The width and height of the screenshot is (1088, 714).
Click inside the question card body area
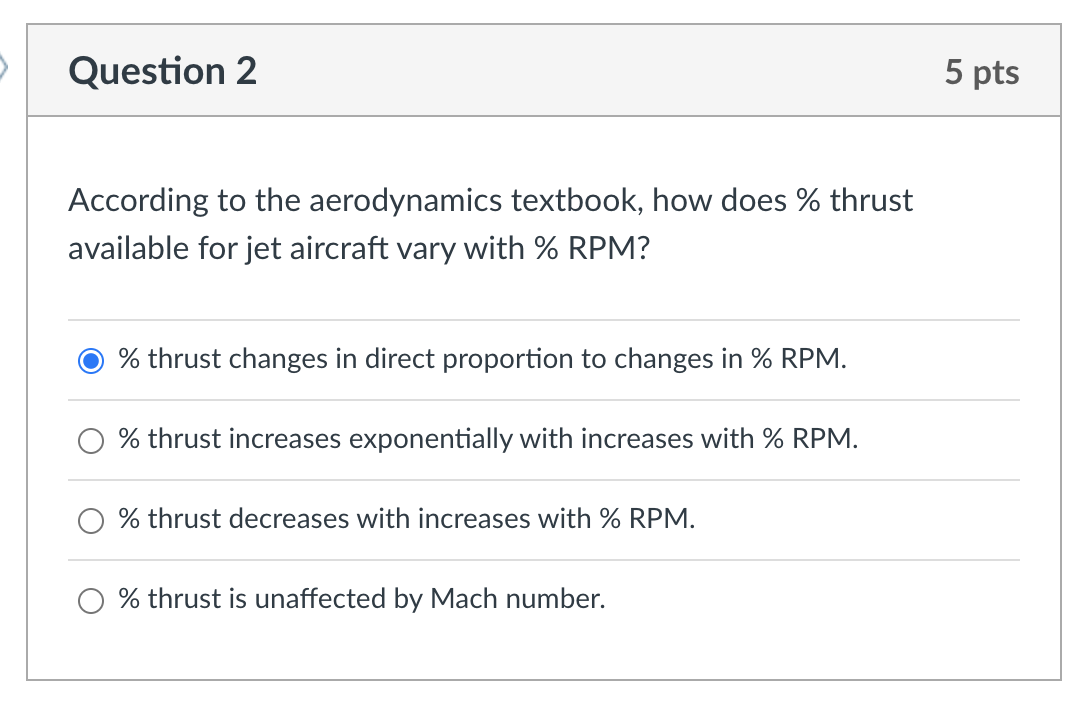(543, 650)
